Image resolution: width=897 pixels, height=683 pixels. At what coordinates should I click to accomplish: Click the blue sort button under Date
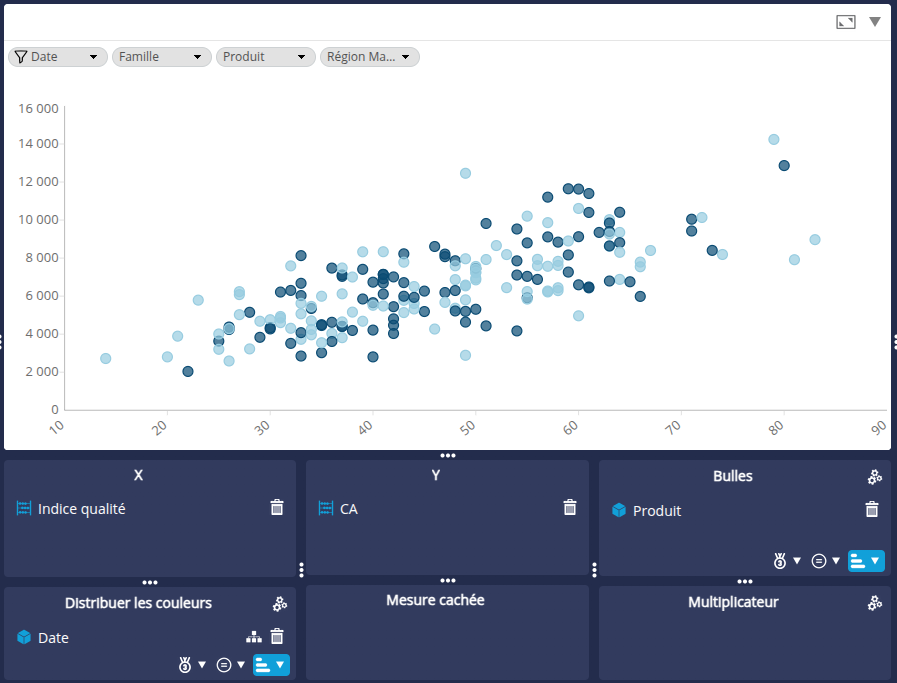pyautogui.click(x=271, y=665)
